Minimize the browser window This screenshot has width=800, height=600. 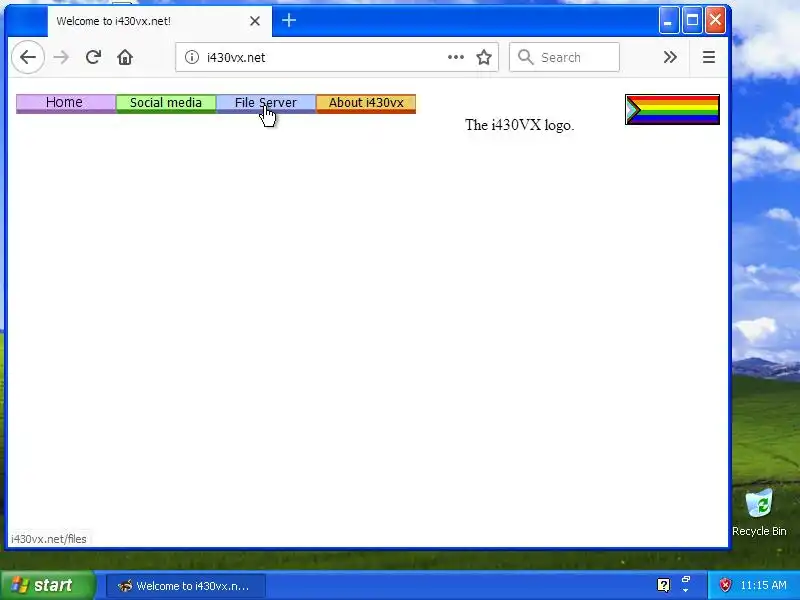pos(668,20)
